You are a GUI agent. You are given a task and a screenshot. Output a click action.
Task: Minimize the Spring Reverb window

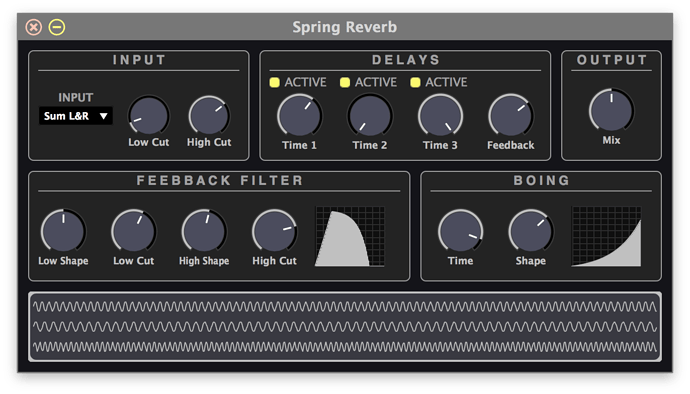tap(57, 27)
